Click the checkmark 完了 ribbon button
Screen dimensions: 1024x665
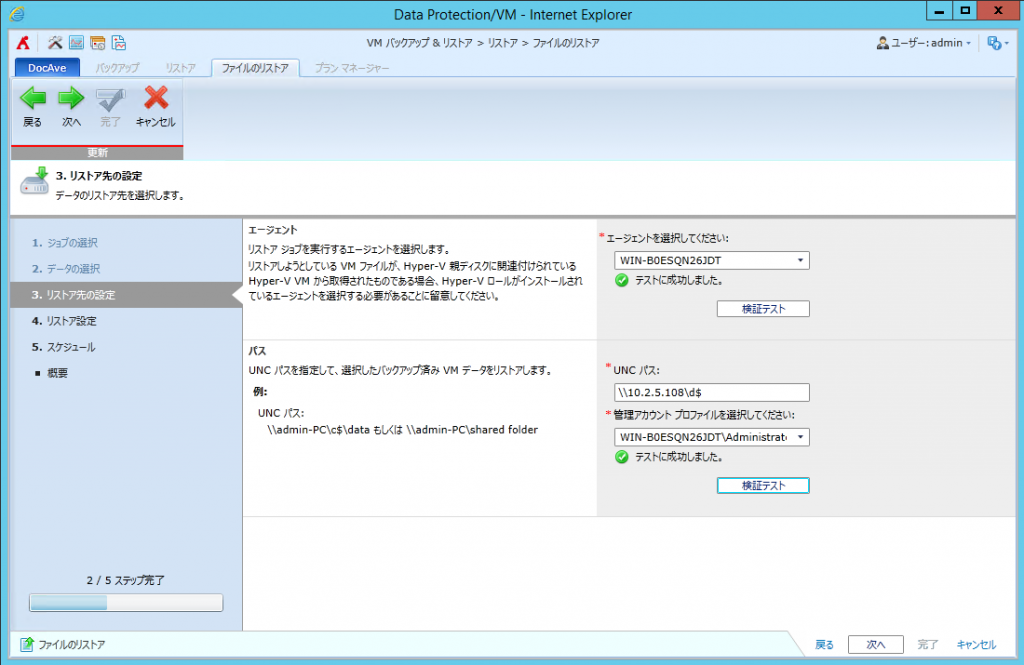coord(110,107)
